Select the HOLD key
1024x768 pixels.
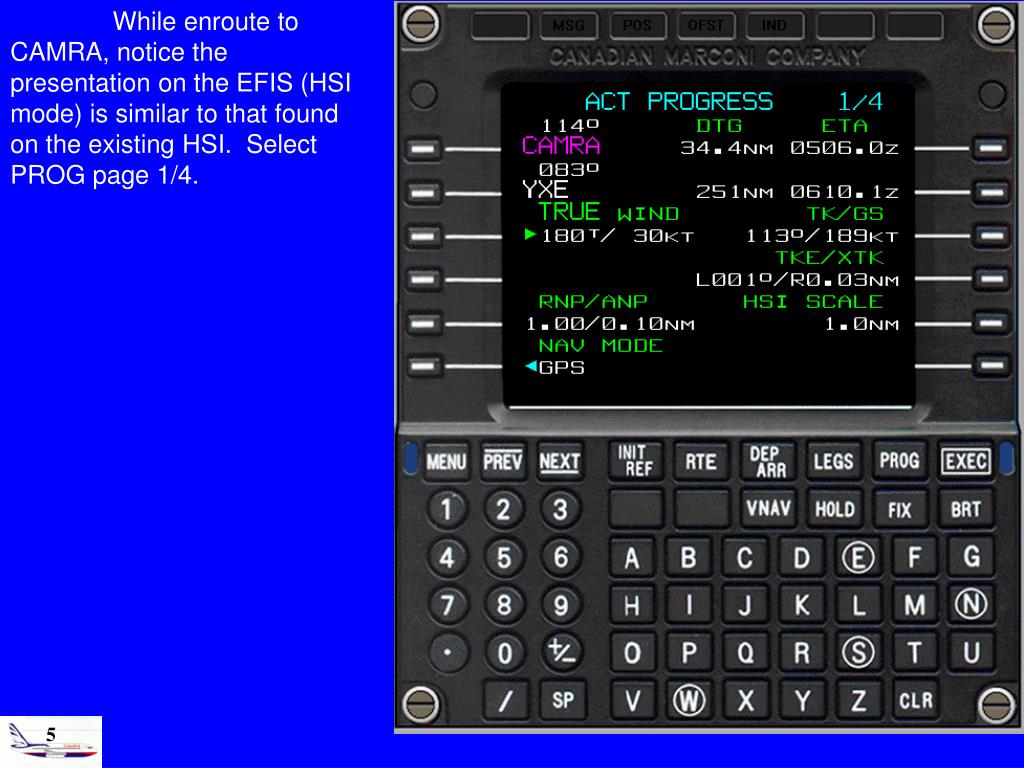tap(834, 509)
